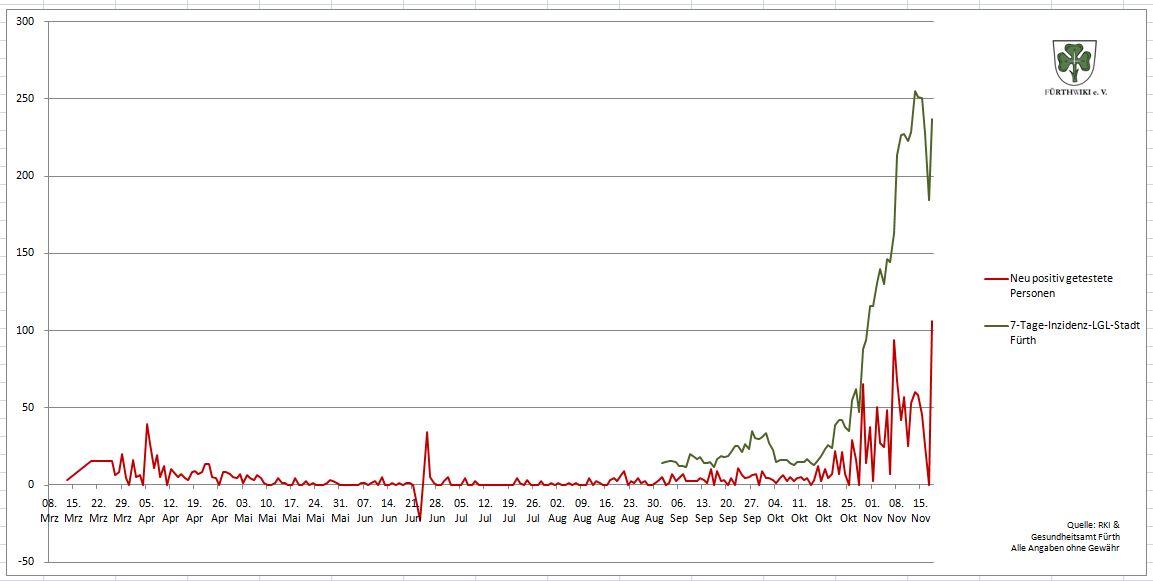Click the '08. Mrz' date axis label

[x=50, y=510]
